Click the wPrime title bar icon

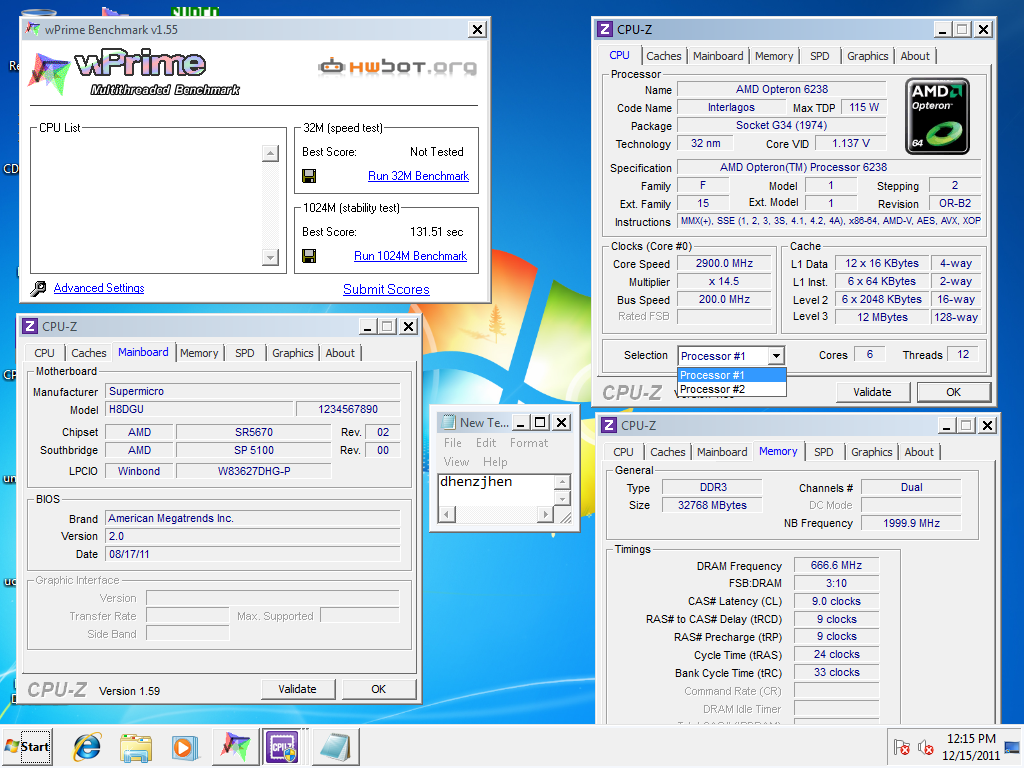point(32,29)
